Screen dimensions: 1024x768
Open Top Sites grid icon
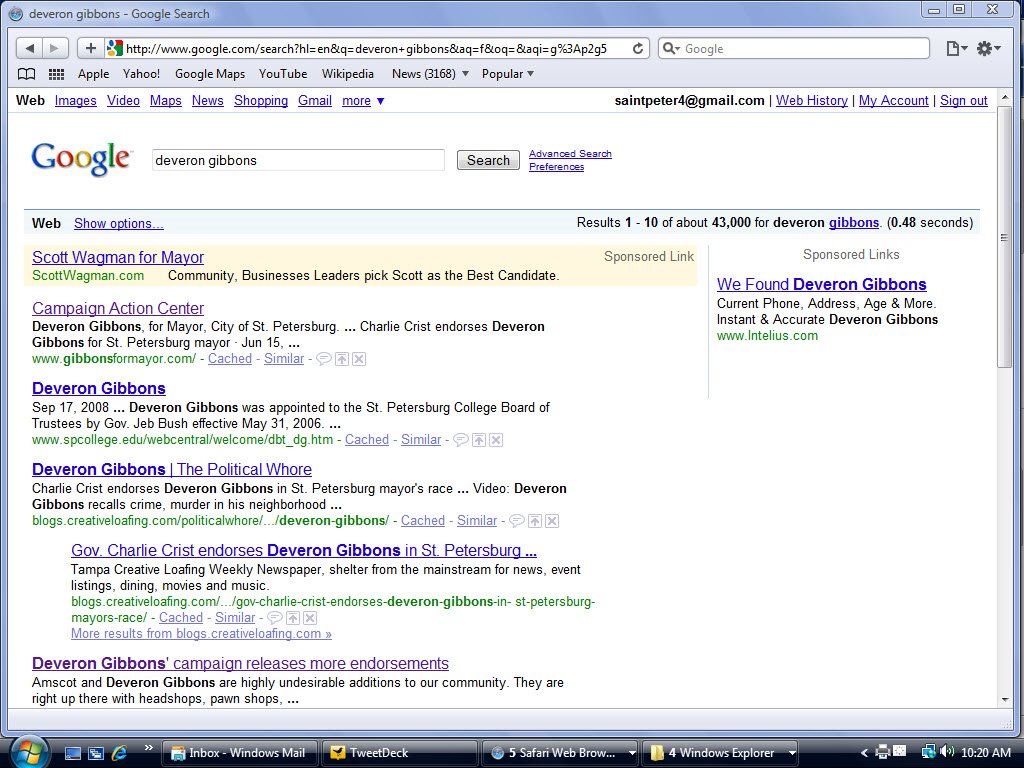click(57, 74)
